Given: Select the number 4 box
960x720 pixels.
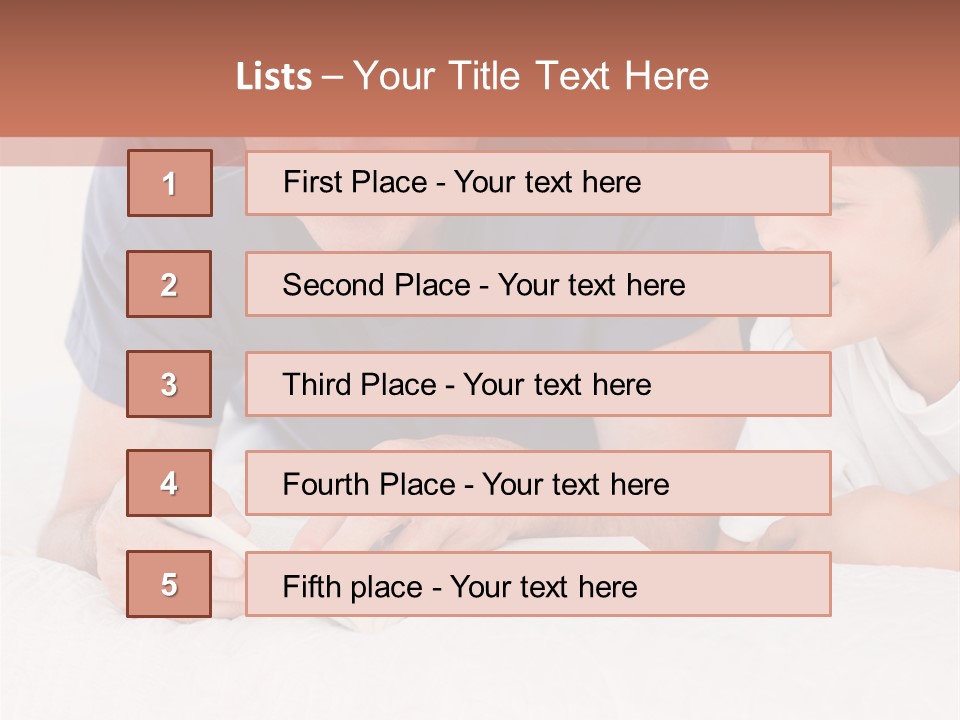Looking at the screenshot, I should (169, 483).
